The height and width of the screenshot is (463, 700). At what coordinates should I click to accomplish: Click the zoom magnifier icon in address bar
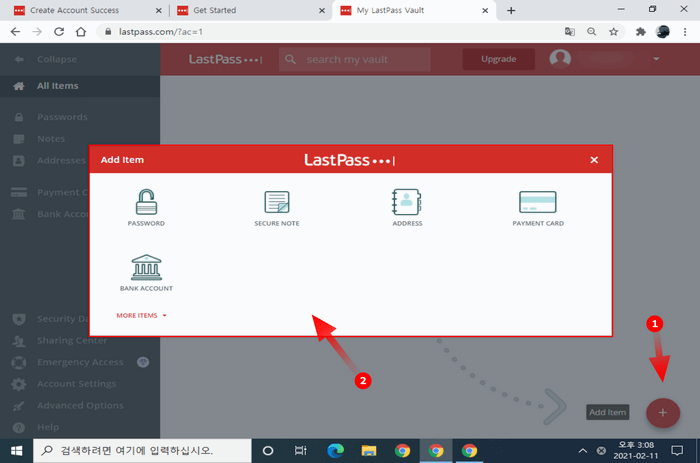click(592, 32)
